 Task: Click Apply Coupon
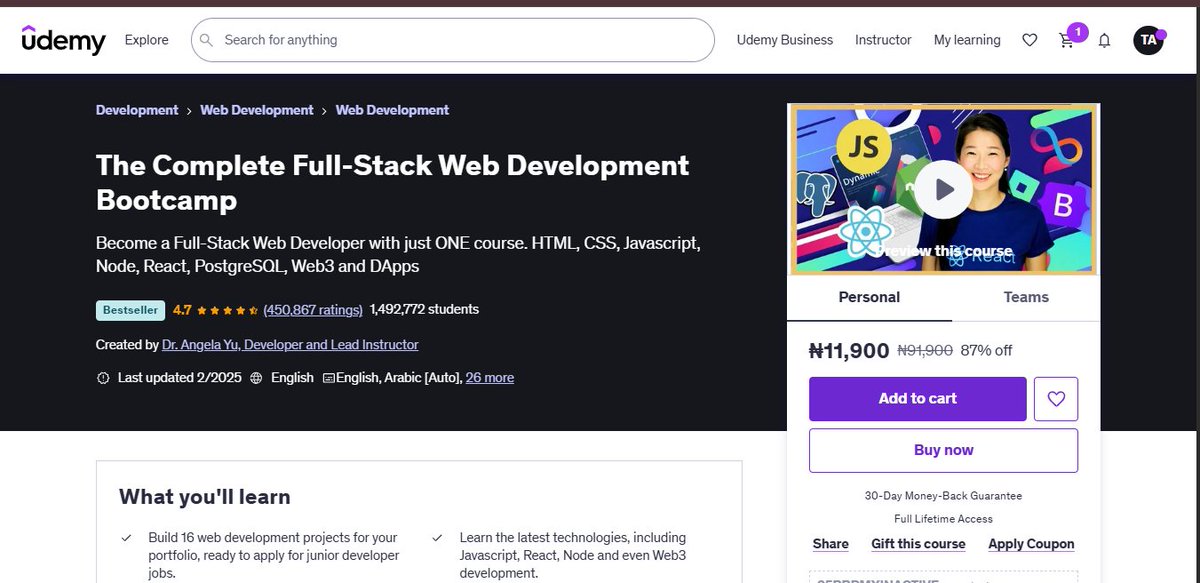click(1031, 544)
